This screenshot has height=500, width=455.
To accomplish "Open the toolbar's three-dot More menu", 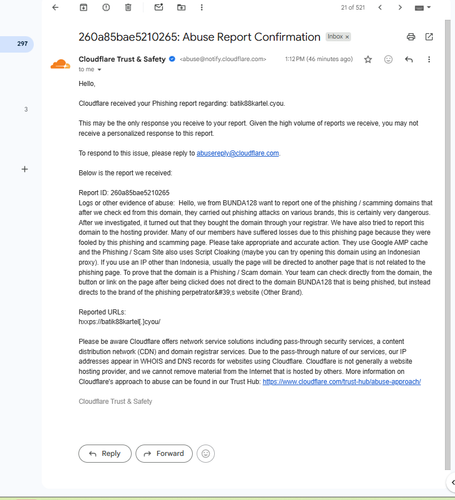I will pos(202,7).
